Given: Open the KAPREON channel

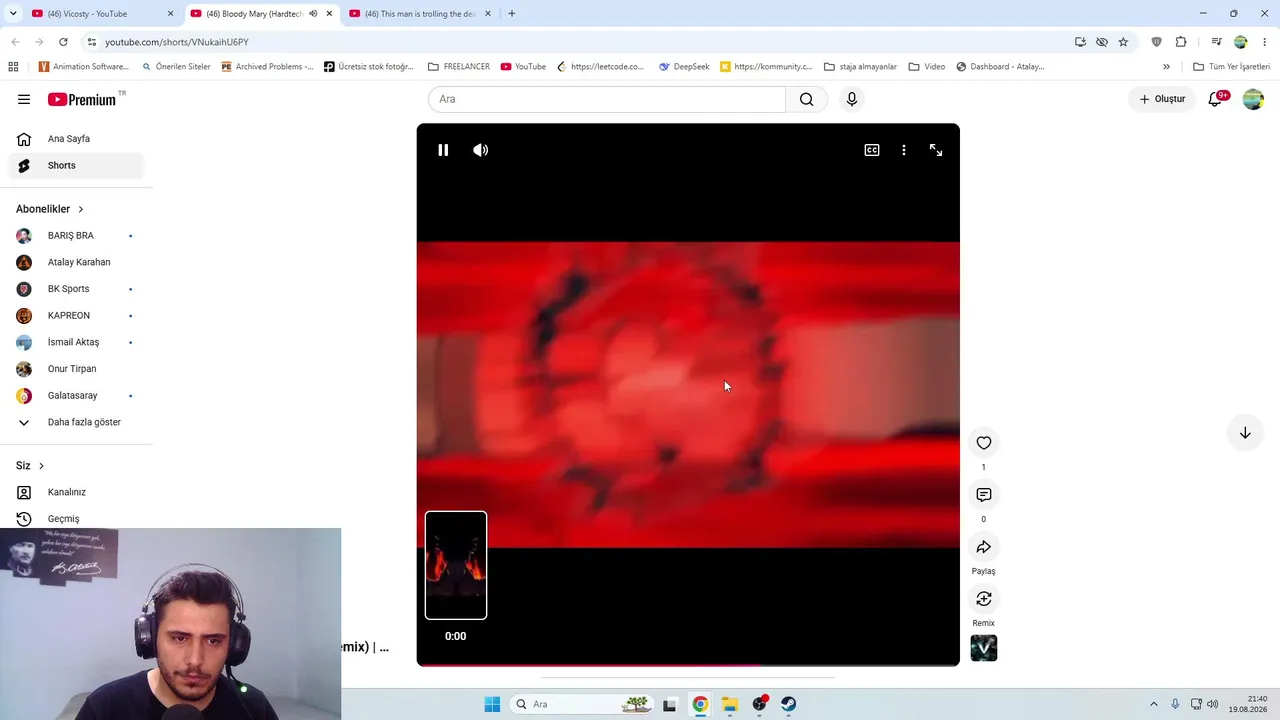Looking at the screenshot, I should [x=76, y=316].
